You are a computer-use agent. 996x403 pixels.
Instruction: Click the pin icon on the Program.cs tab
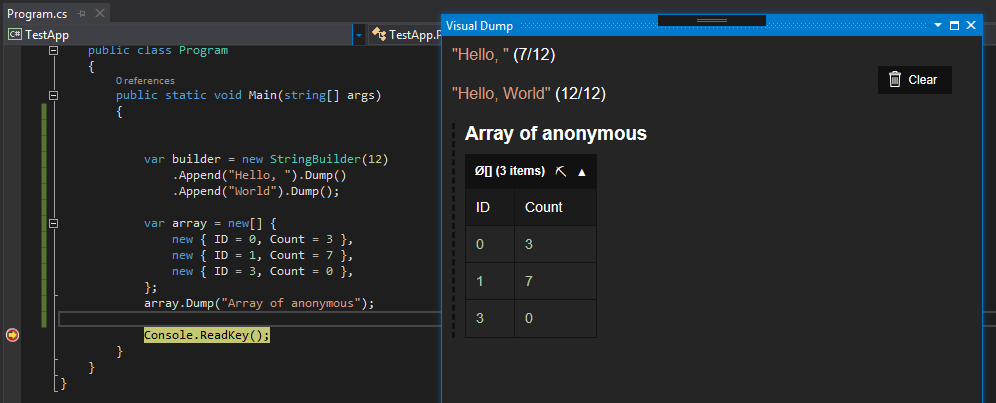pos(81,14)
